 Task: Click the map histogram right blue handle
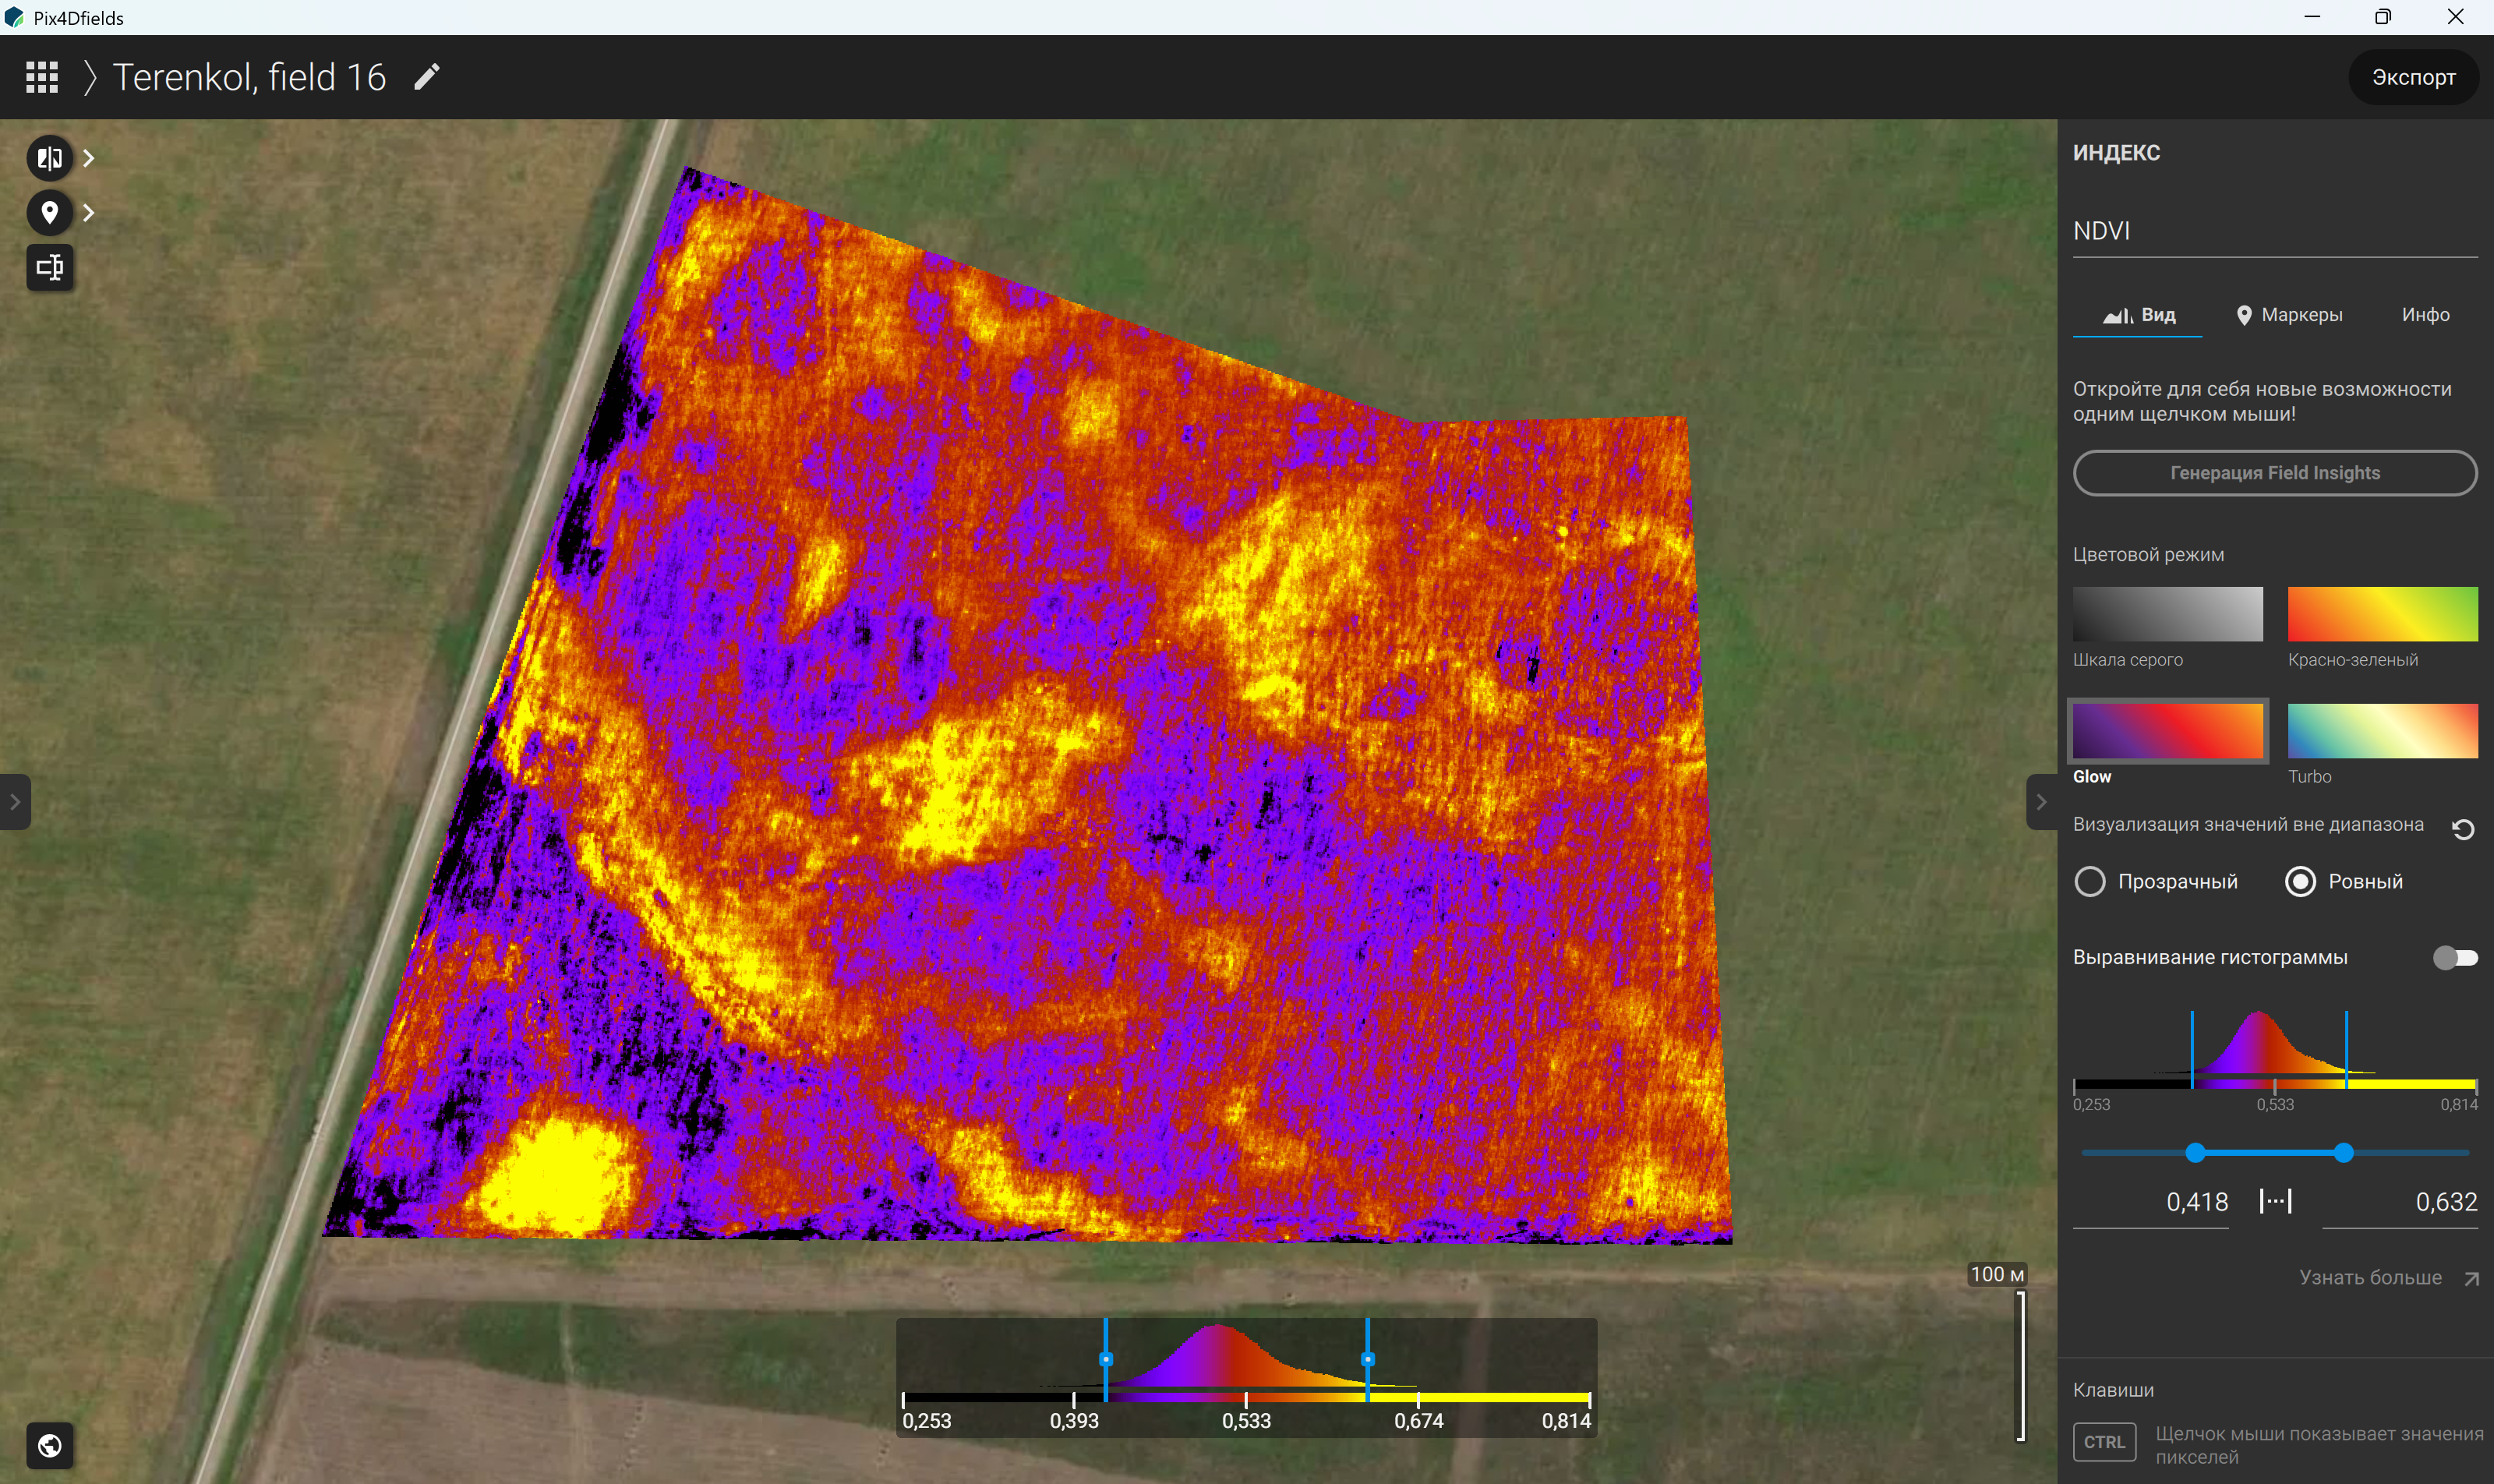[x=1367, y=1359]
